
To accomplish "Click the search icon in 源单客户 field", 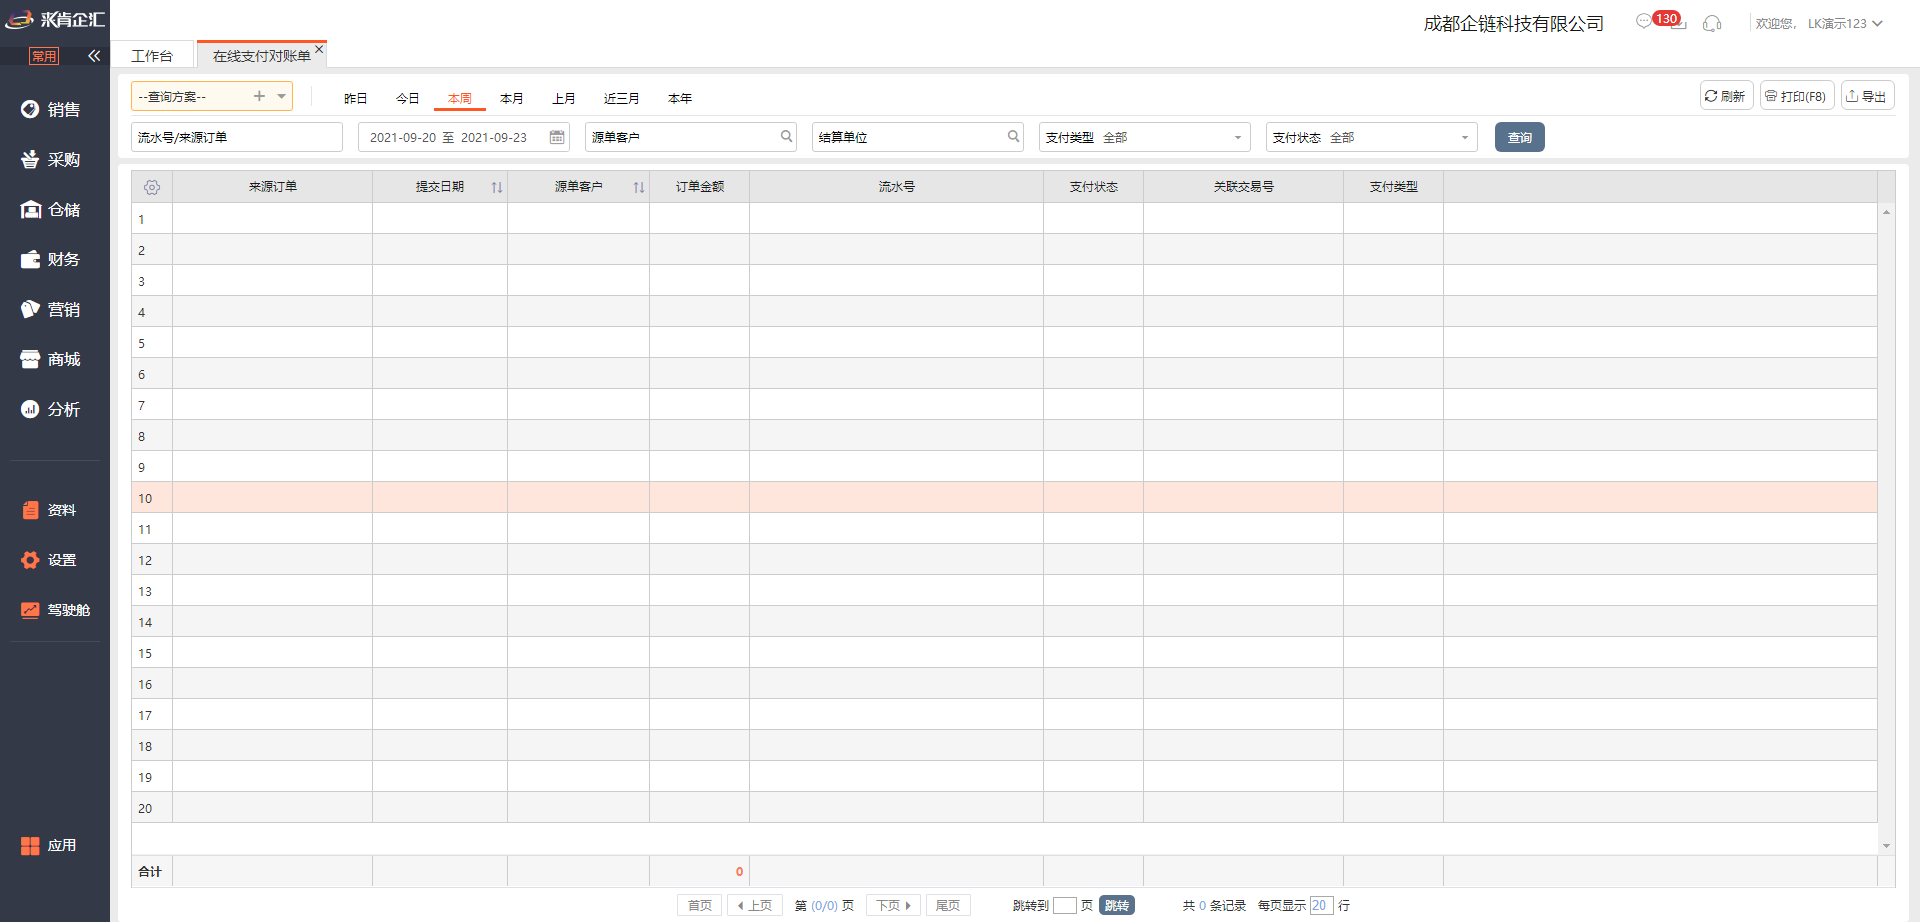I will point(786,137).
